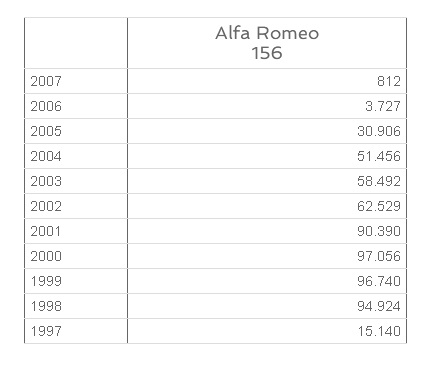Select the 2002 year cell

pyautogui.click(x=76, y=206)
